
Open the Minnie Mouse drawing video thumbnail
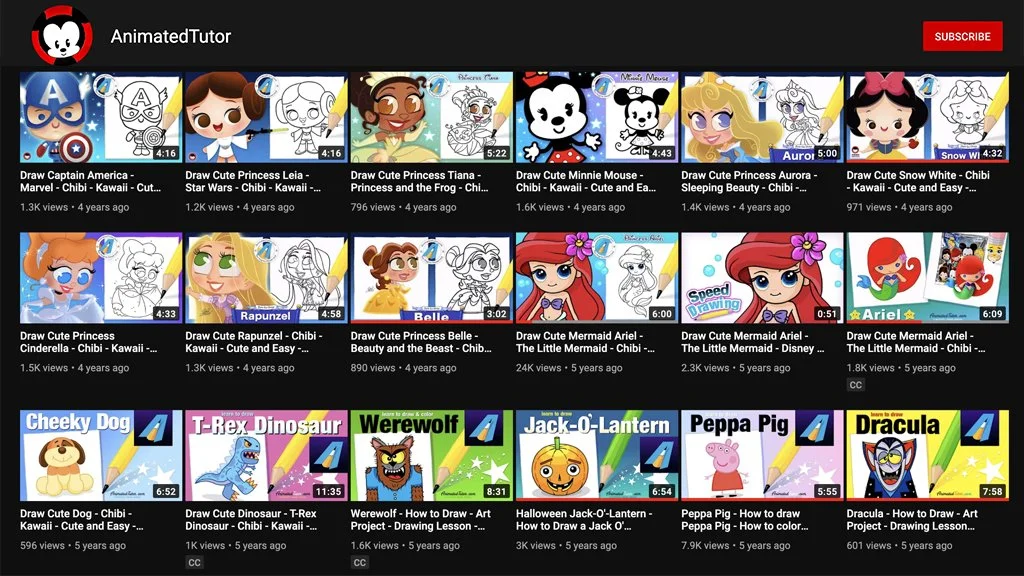pos(596,117)
